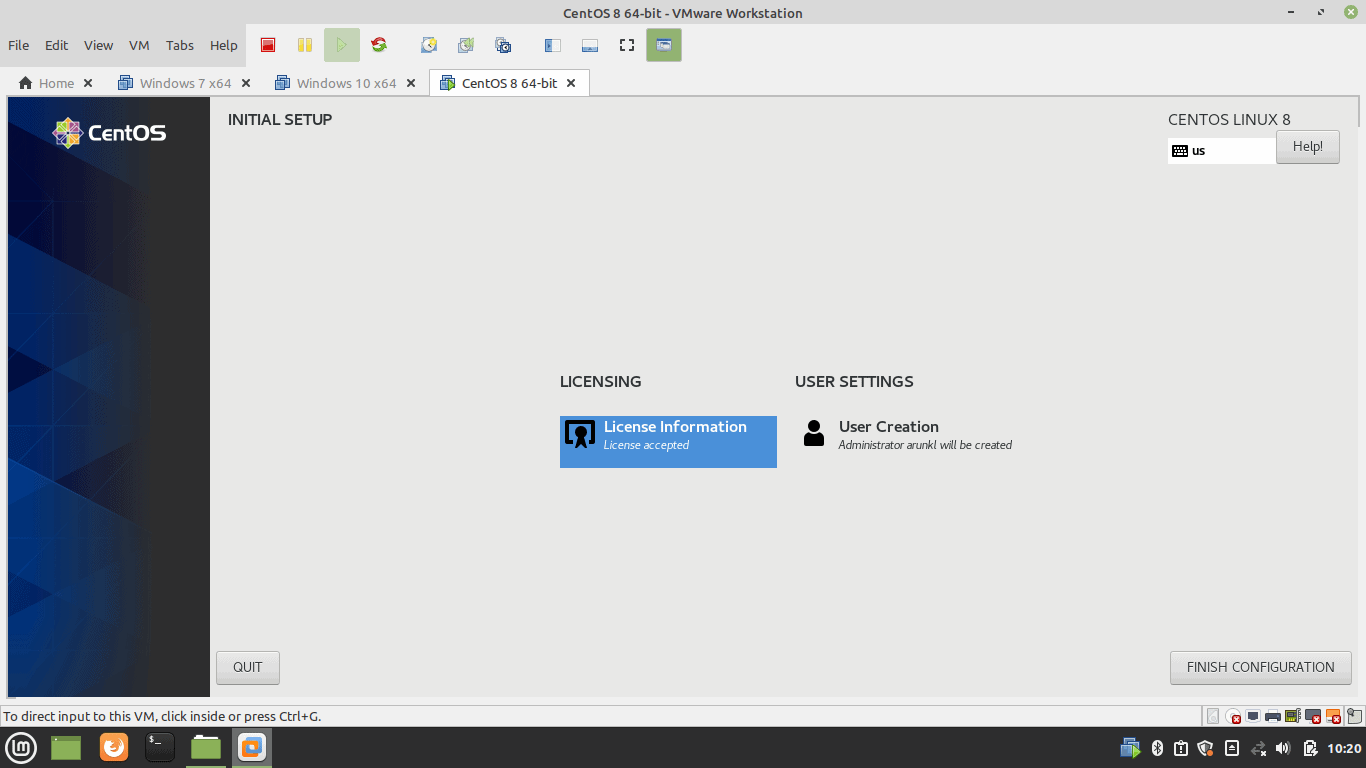Click the QUIT button
The image size is (1366, 768).
pos(248,667)
